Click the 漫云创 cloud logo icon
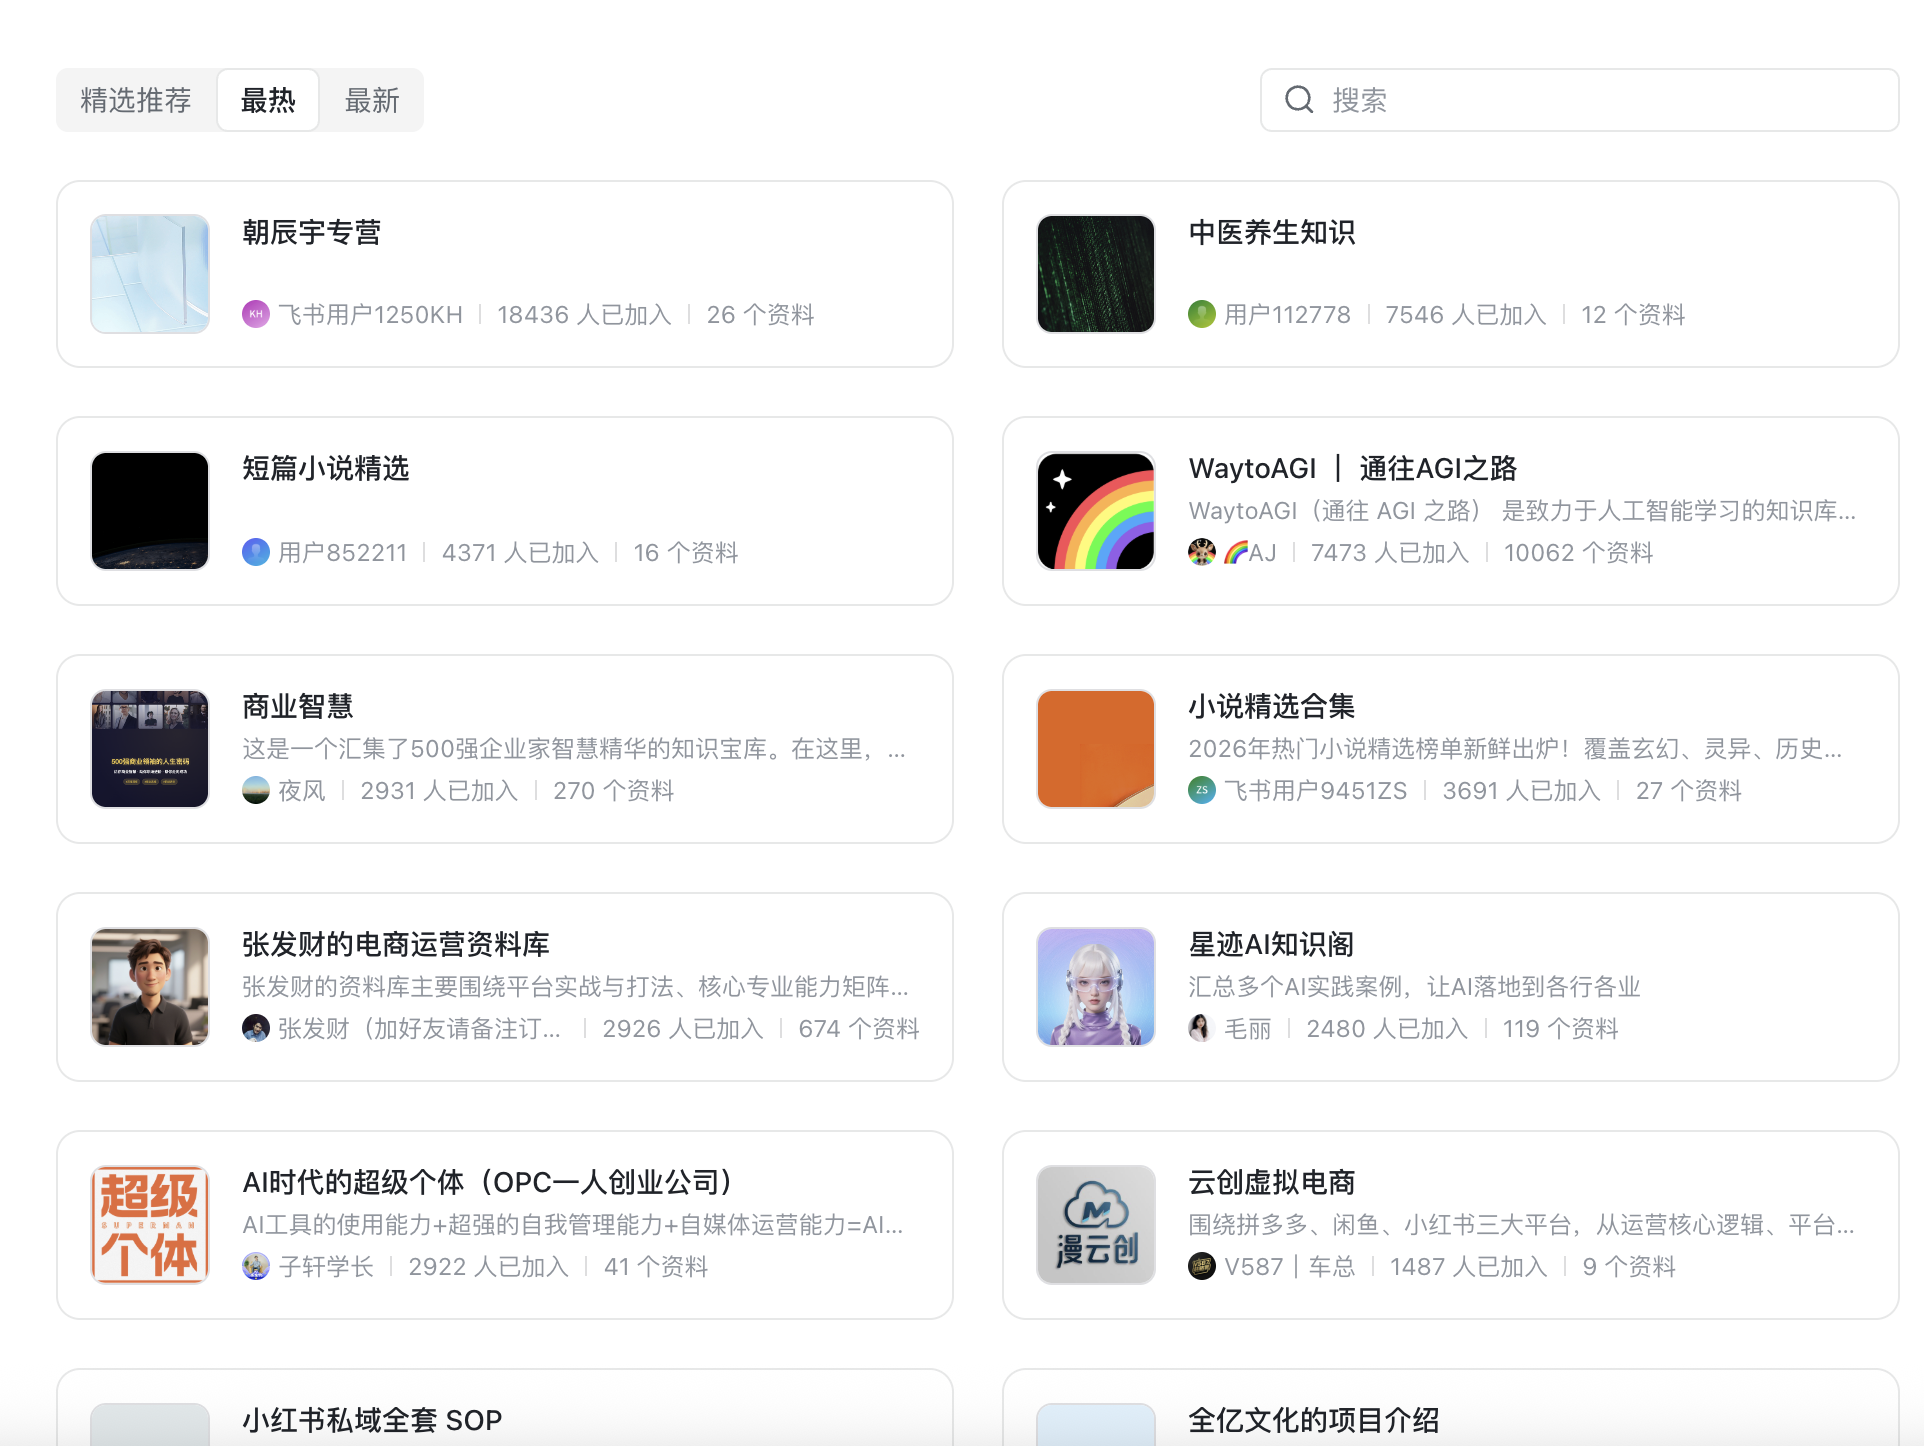The width and height of the screenshot is (1924, 1446). [1096, 1225]
